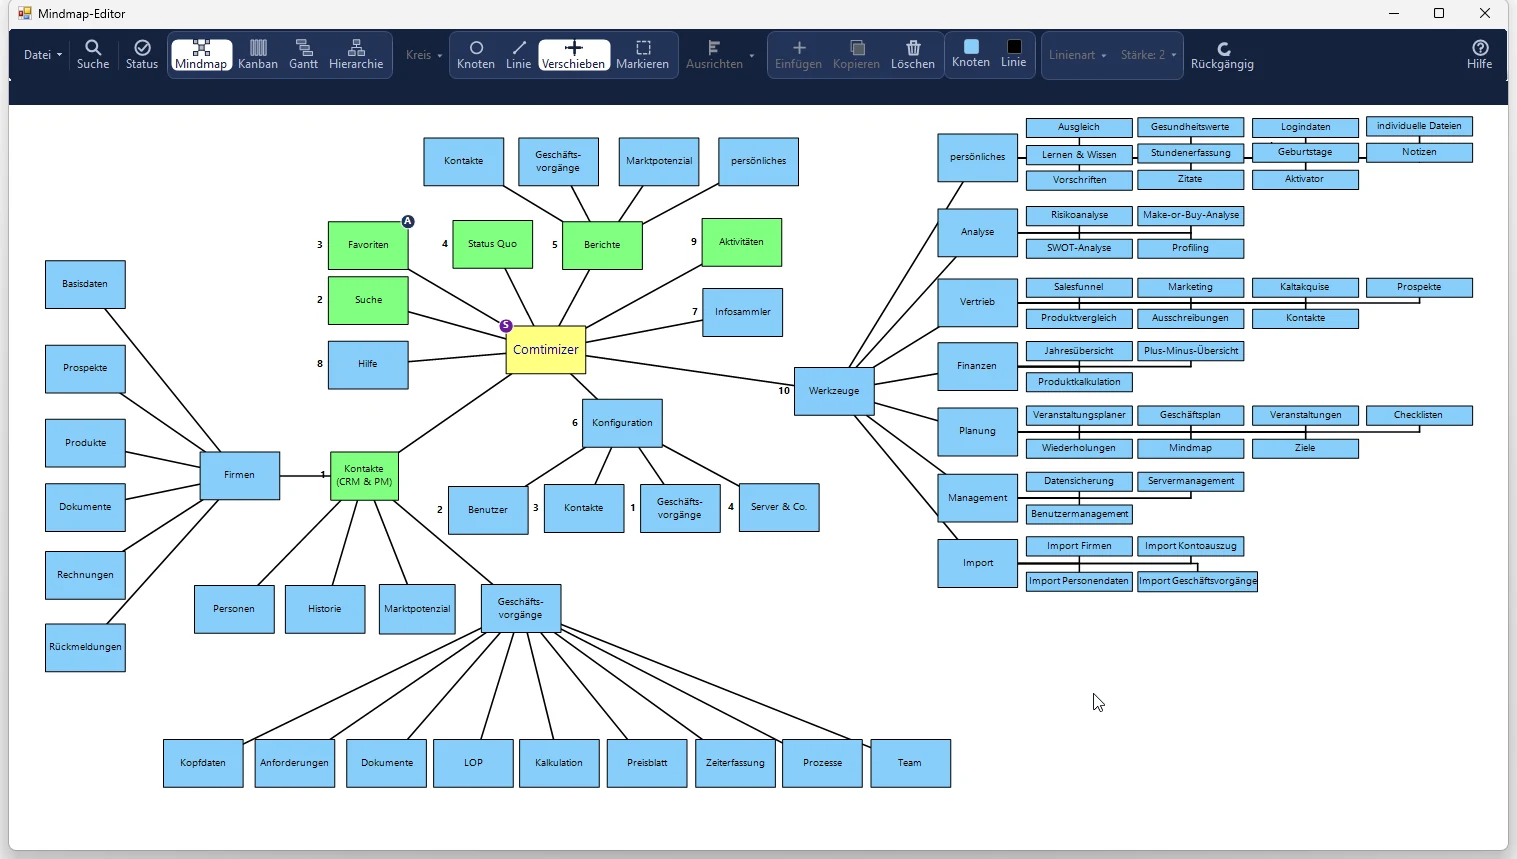The image size is (1517, 859).
Task: Select the Geburtstage node
Action: [1305, 152]
